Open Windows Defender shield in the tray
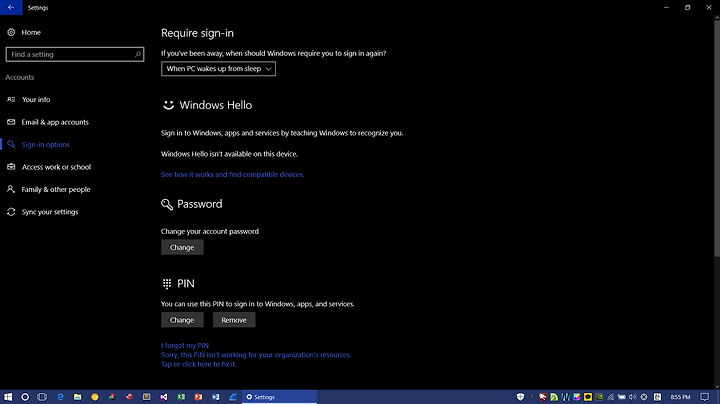720x404 pixels. [x=520, y=397]
